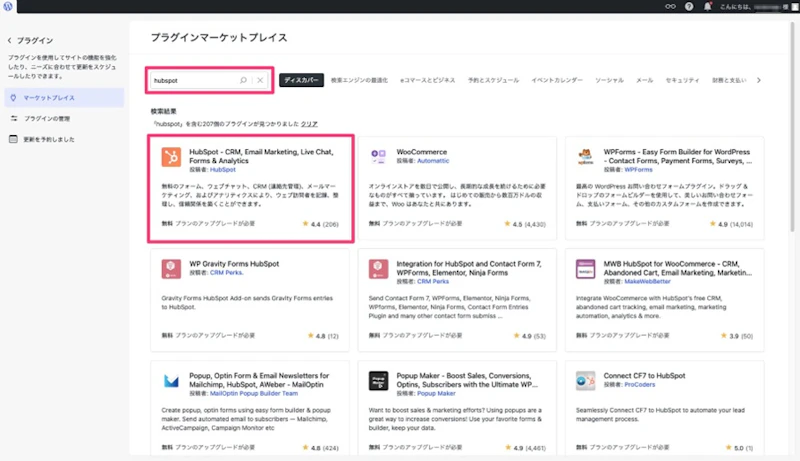Open the MWB HubSpot plugin logo
This screenshot has width=800, height=461.
(x=586, y=269)
